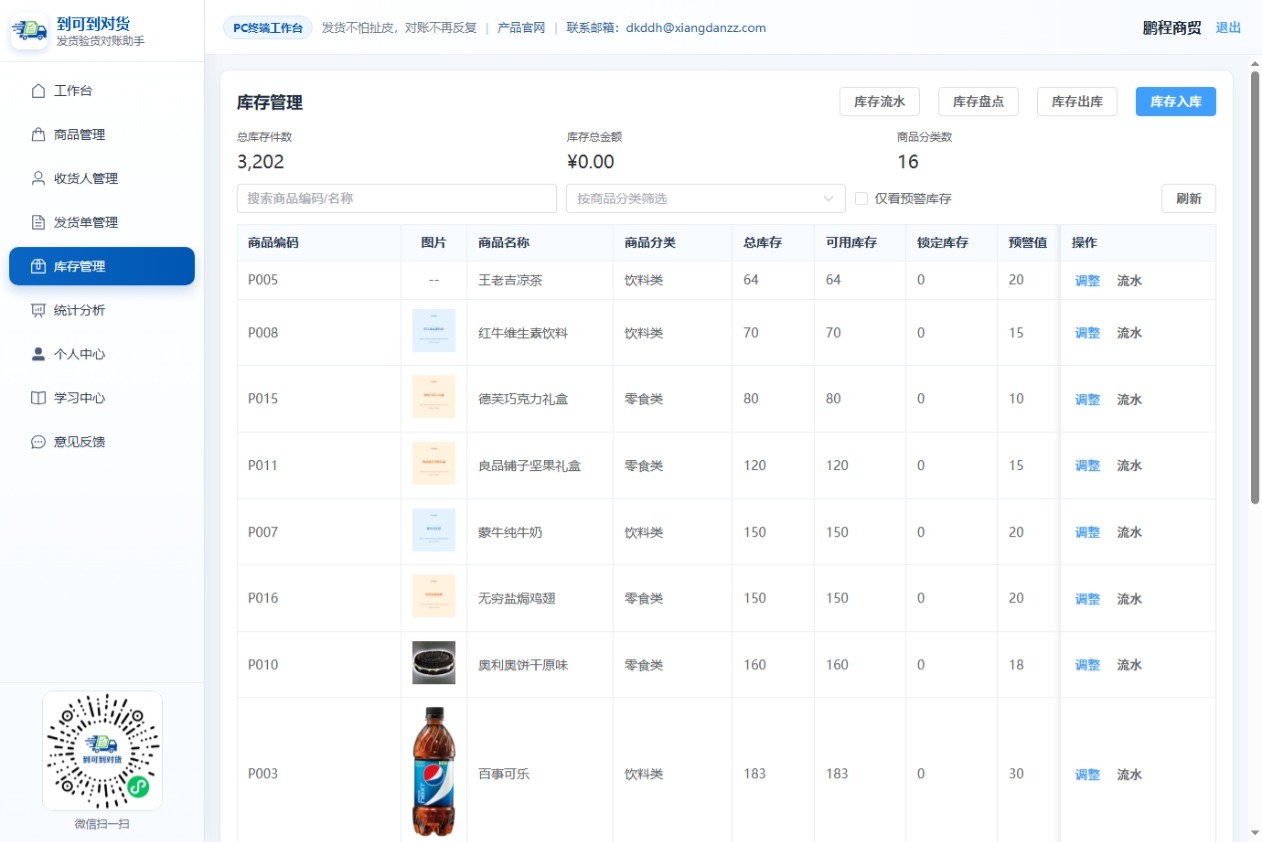The image size is (1262, 842).
Task: Click the 预警值 column header
Action: [x=1028, y=243]
